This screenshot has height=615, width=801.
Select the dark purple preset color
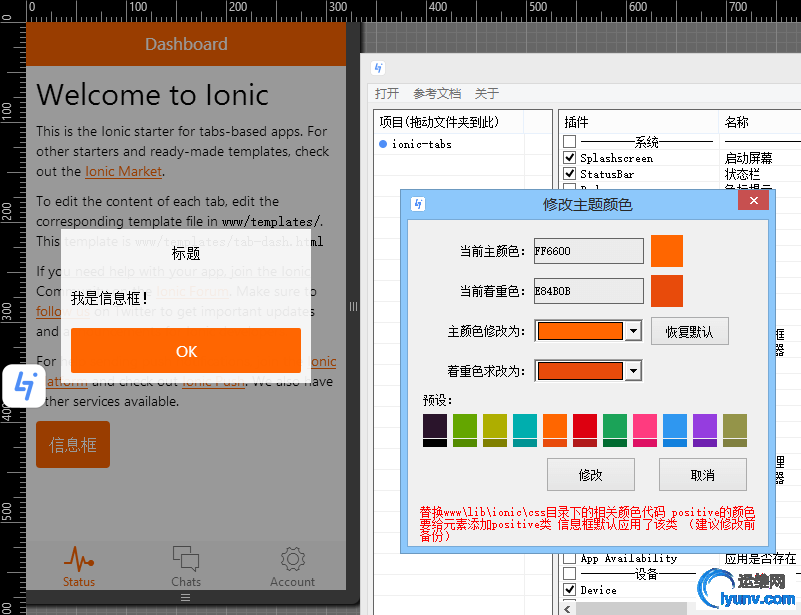[435, 431]
